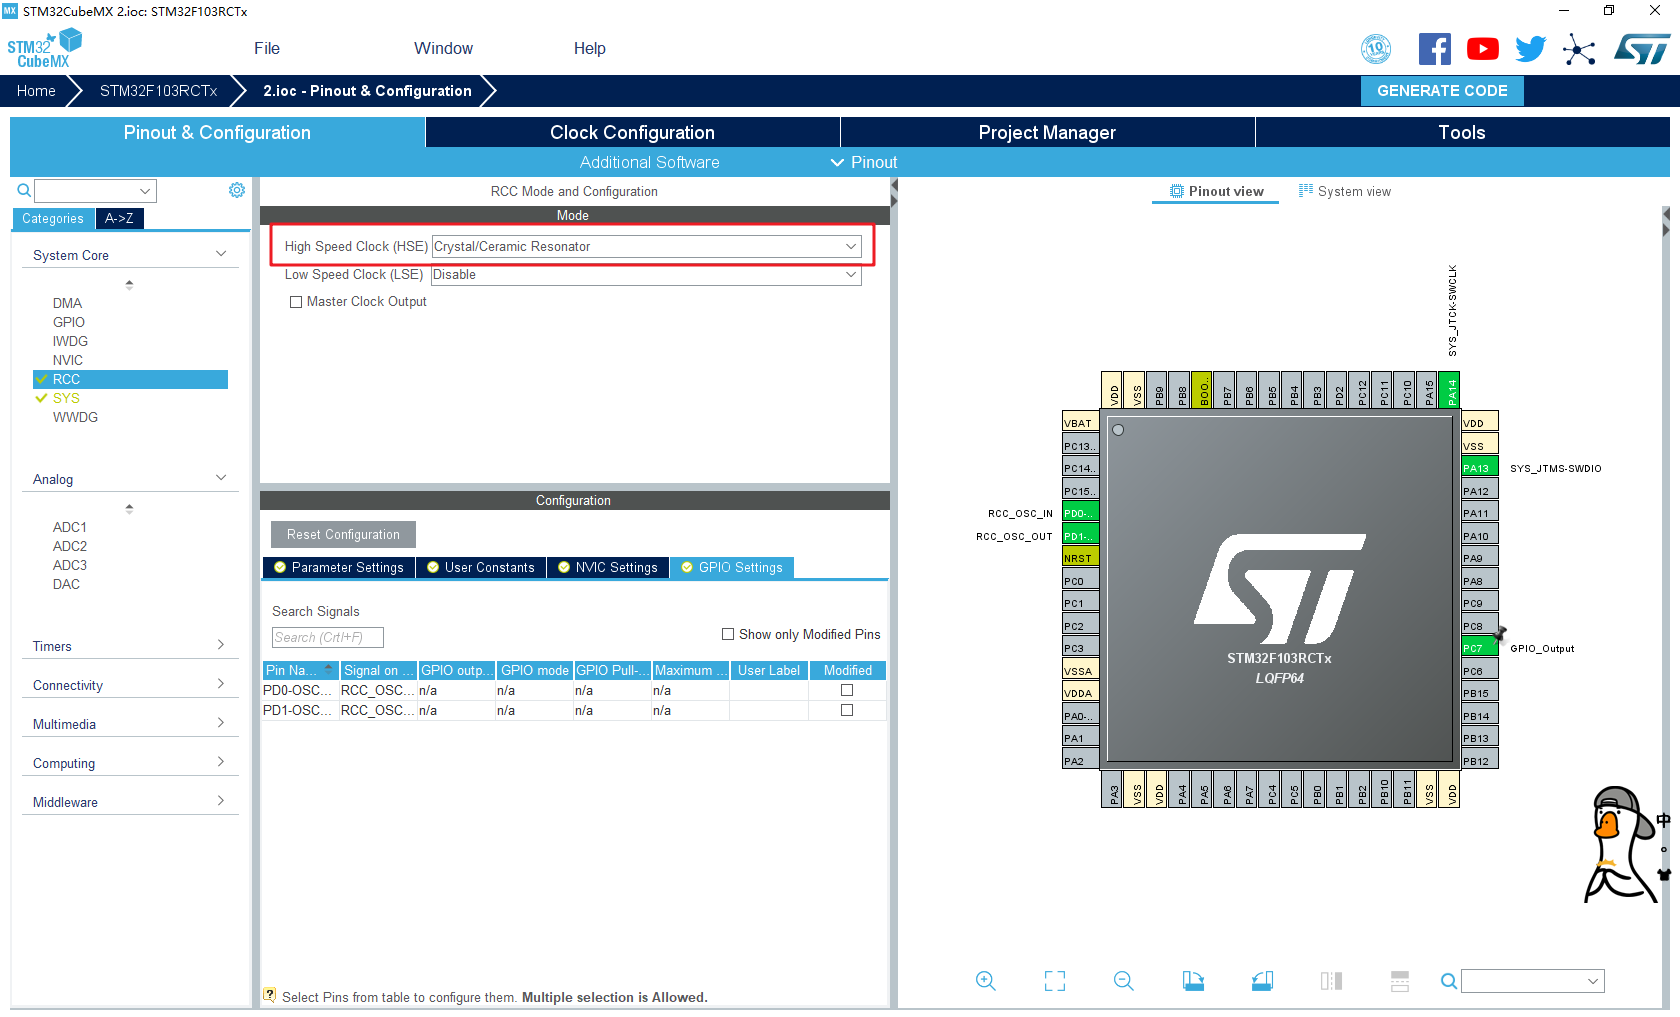This screenshot has height=1017, width=1680.
Task: Click the STM32F103RCTx breadcrumb
Action: click(x=158, y=91)
